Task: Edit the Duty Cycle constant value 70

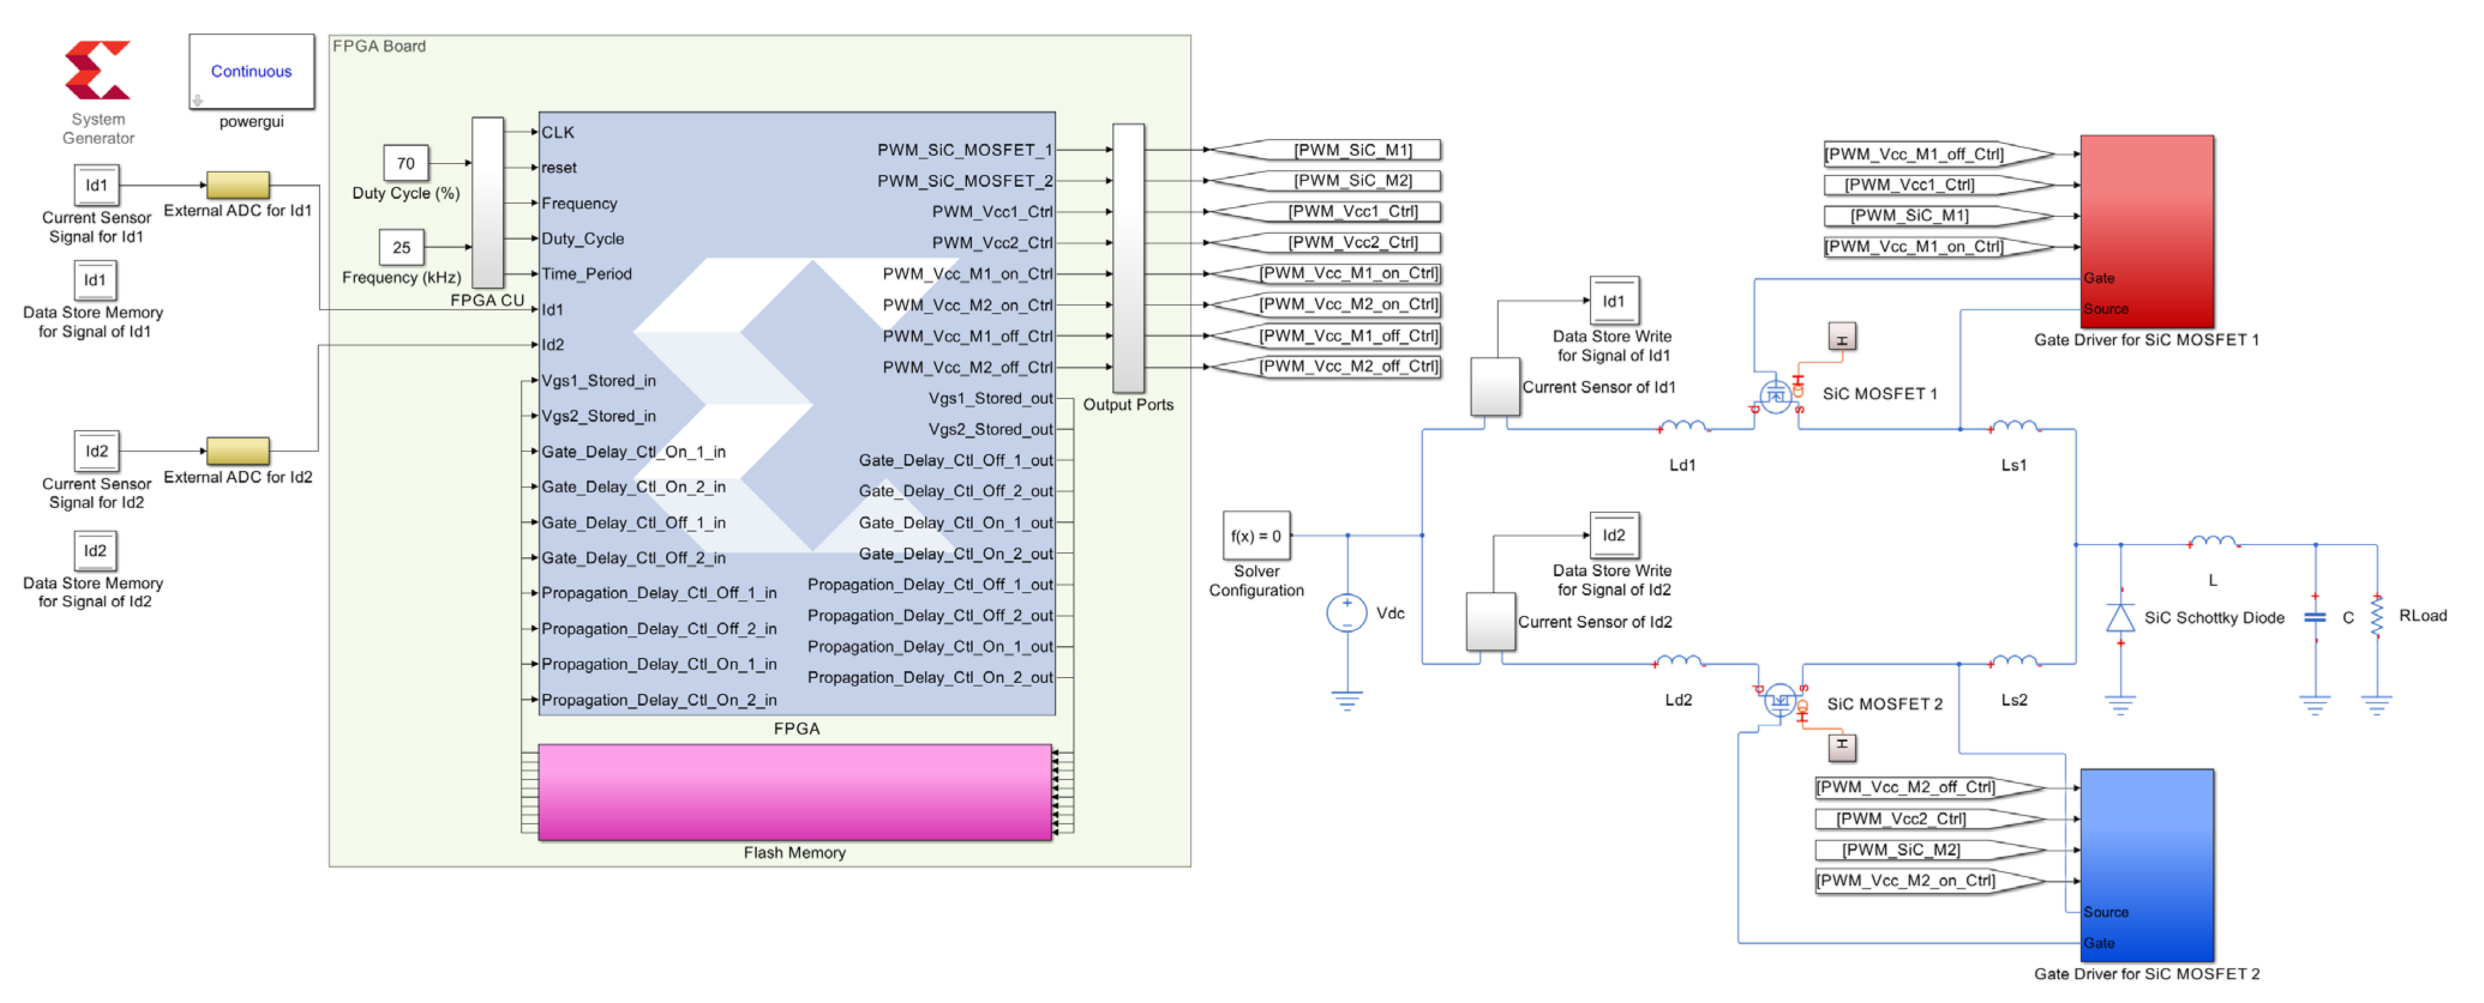Action: click(405, 163)
